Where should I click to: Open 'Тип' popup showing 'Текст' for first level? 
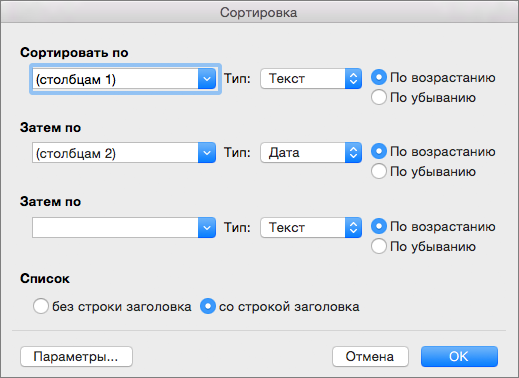[311, 79]
